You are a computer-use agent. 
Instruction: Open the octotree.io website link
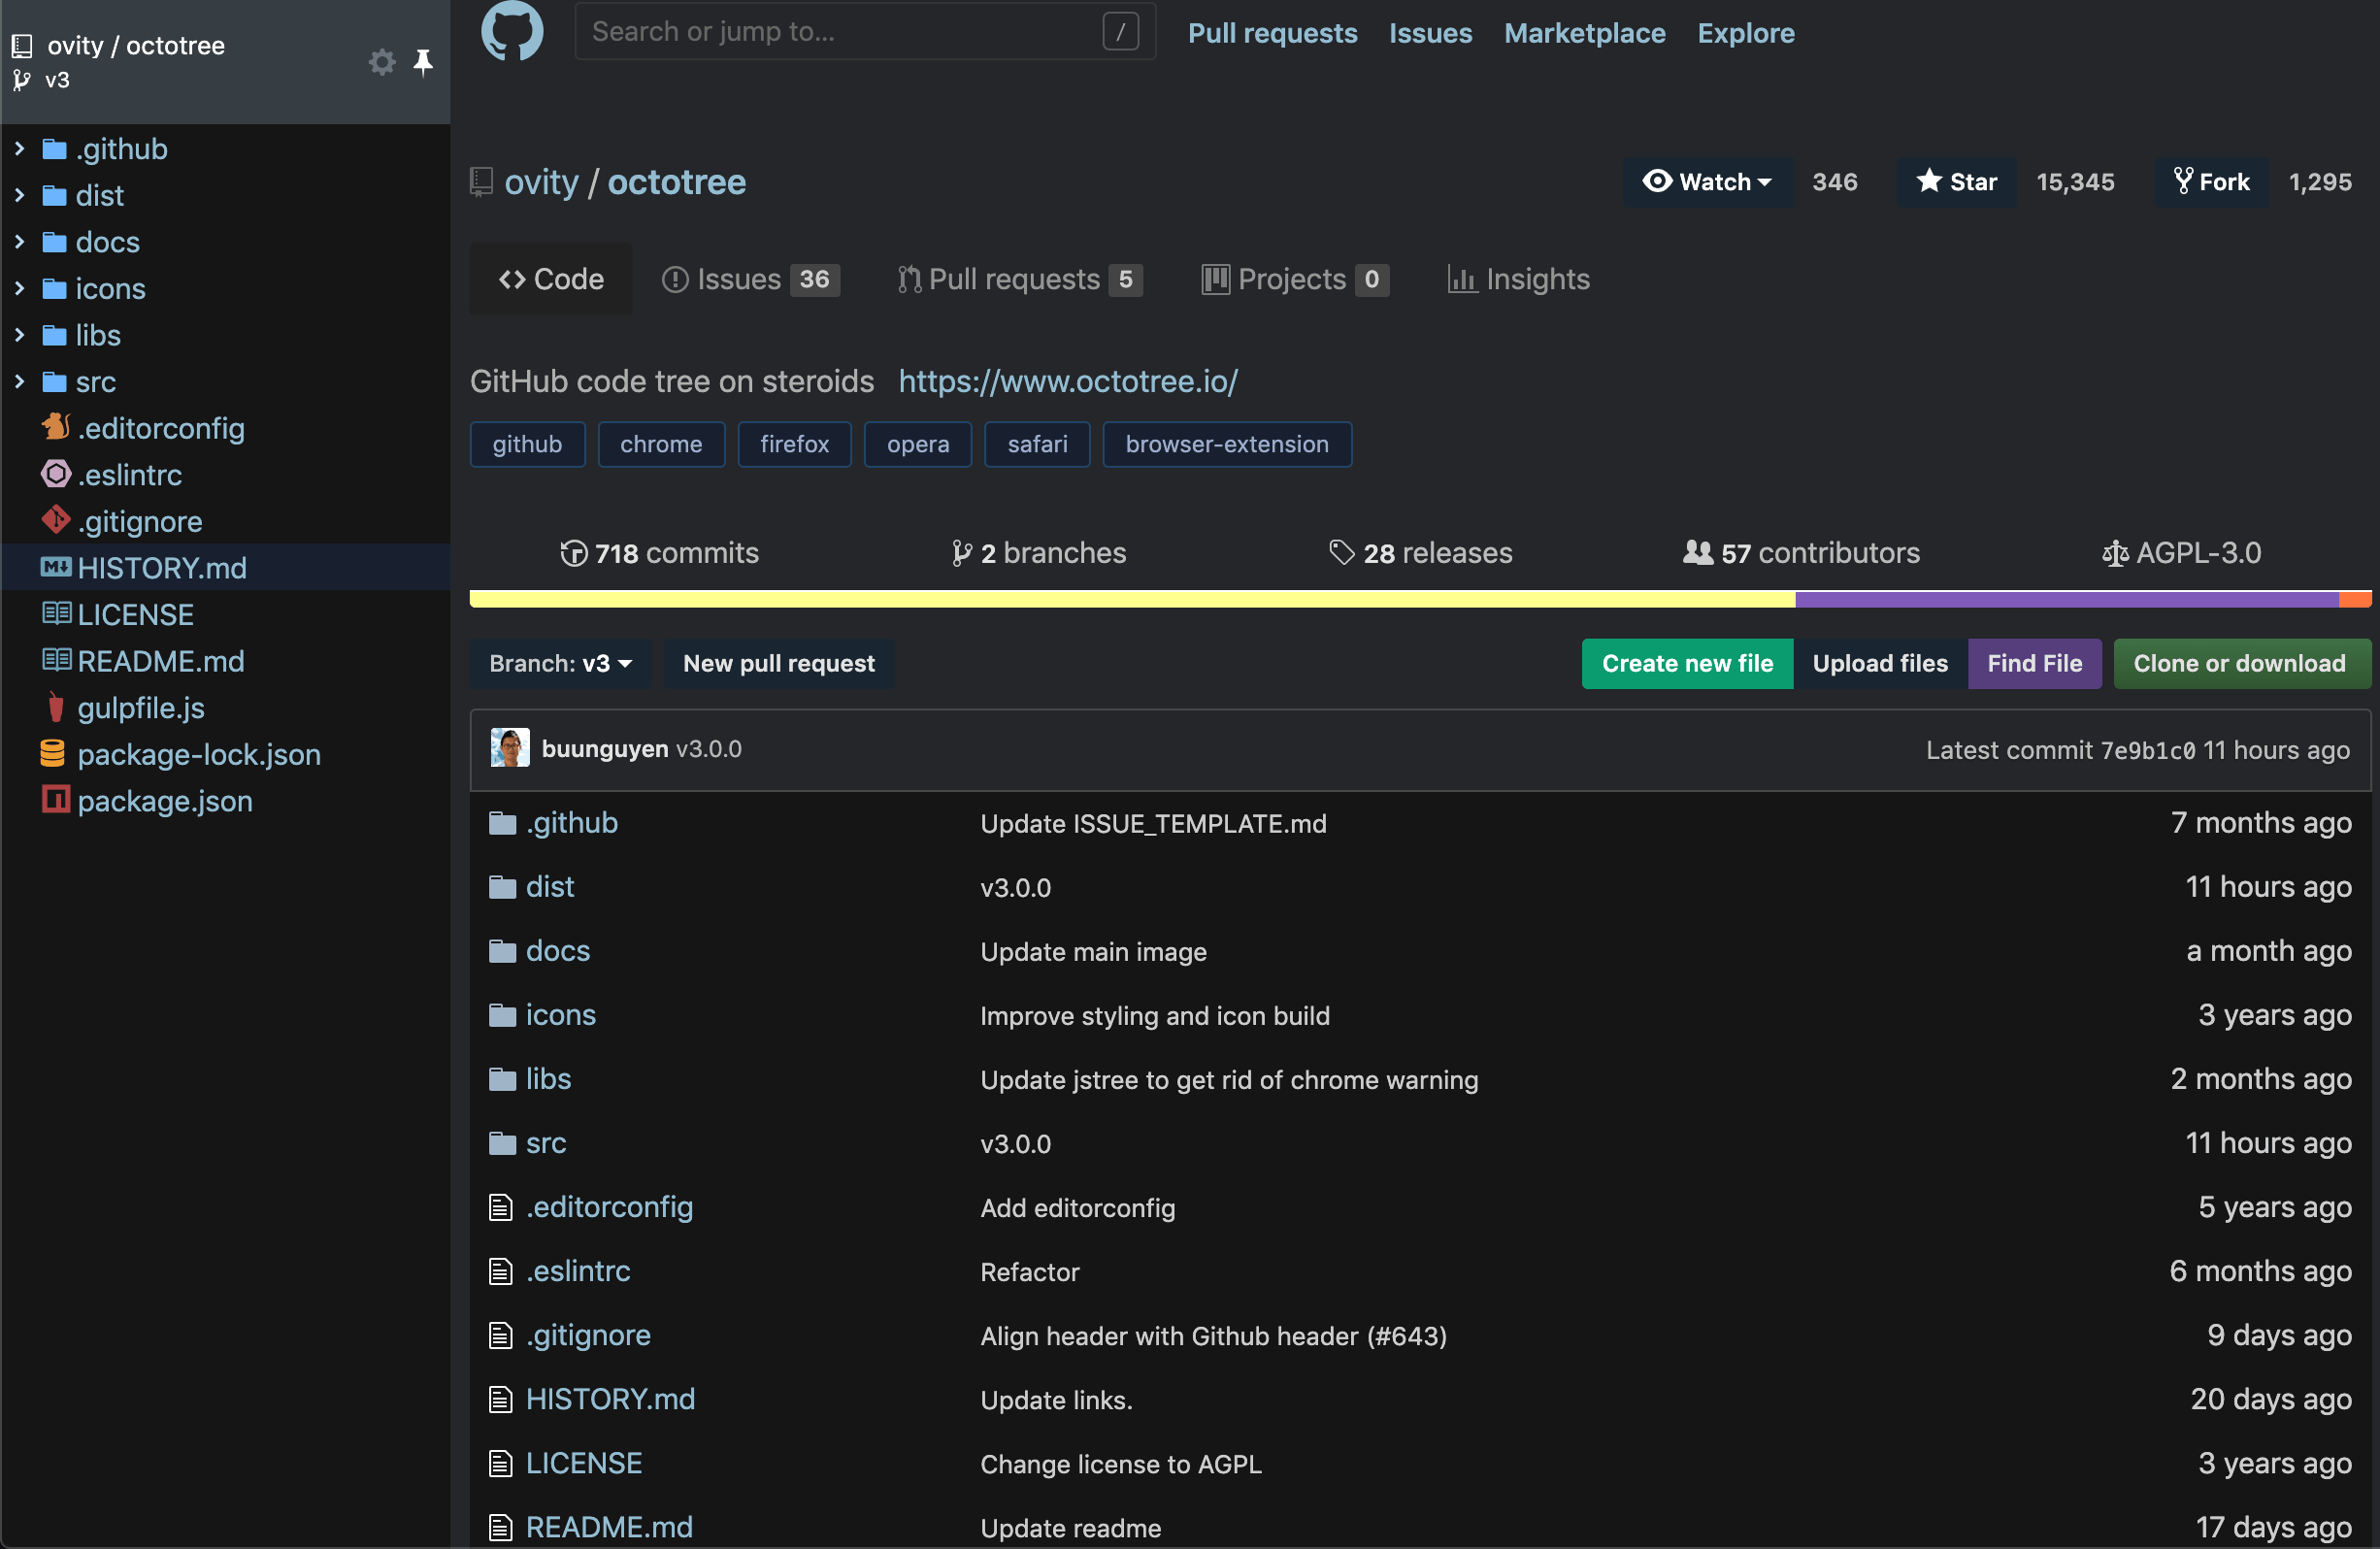pyautogui.click(x=1067, y=381)
